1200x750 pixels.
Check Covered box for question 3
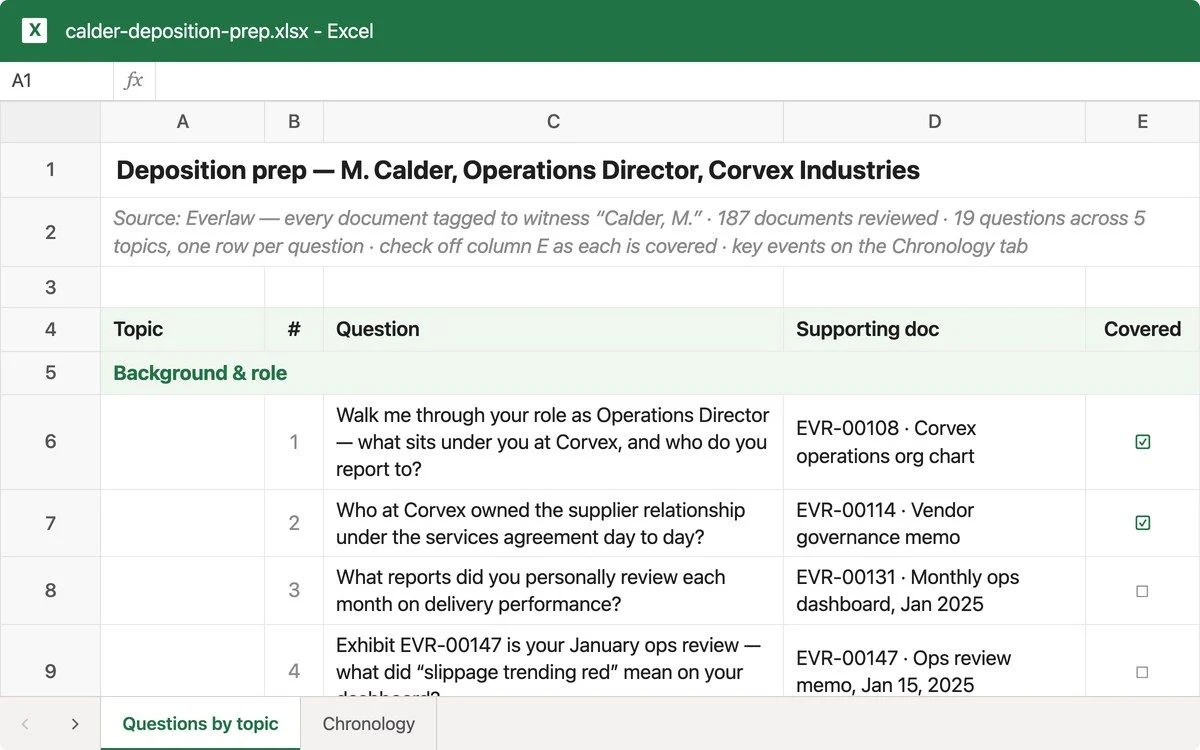(1143, 591)
